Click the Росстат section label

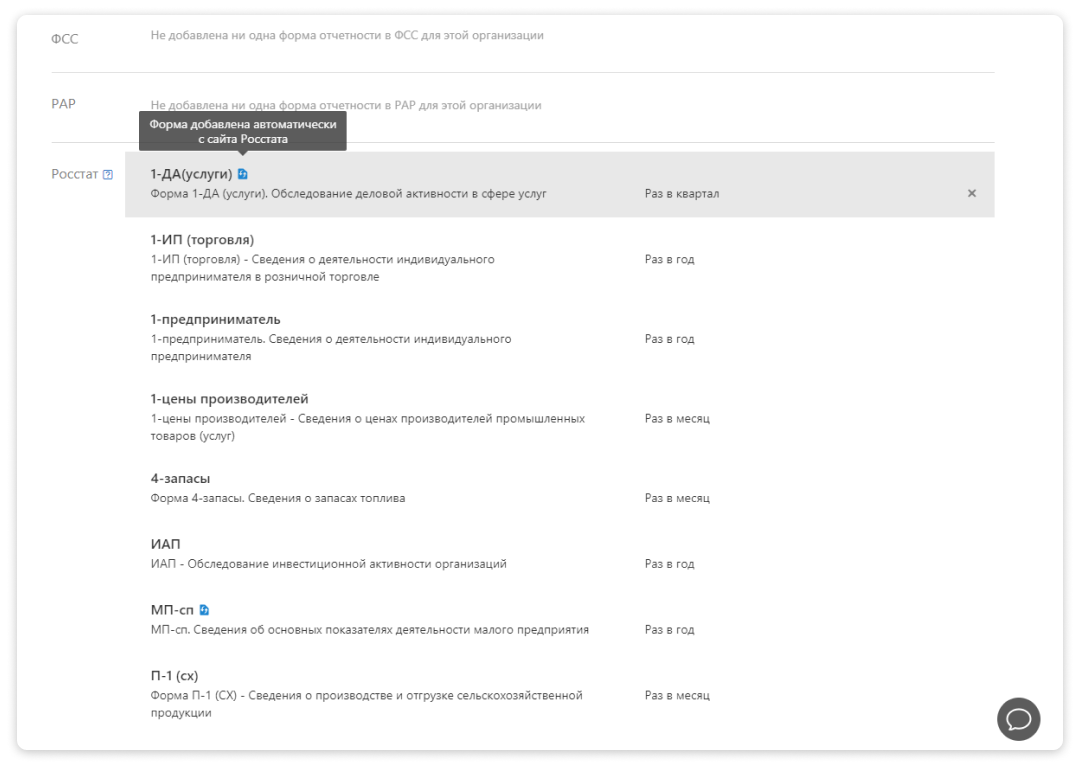[74, 174]
